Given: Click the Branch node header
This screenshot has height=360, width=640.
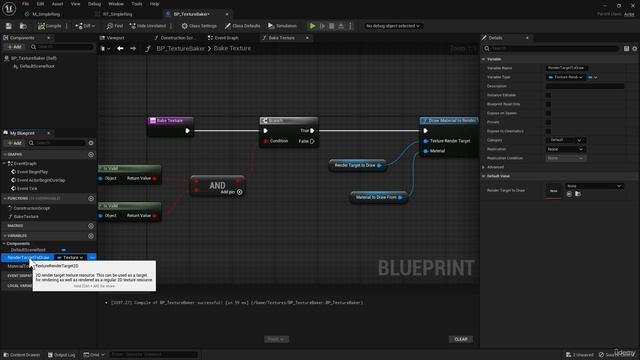Looking at the screenshot, I should (x=289, y=121).
